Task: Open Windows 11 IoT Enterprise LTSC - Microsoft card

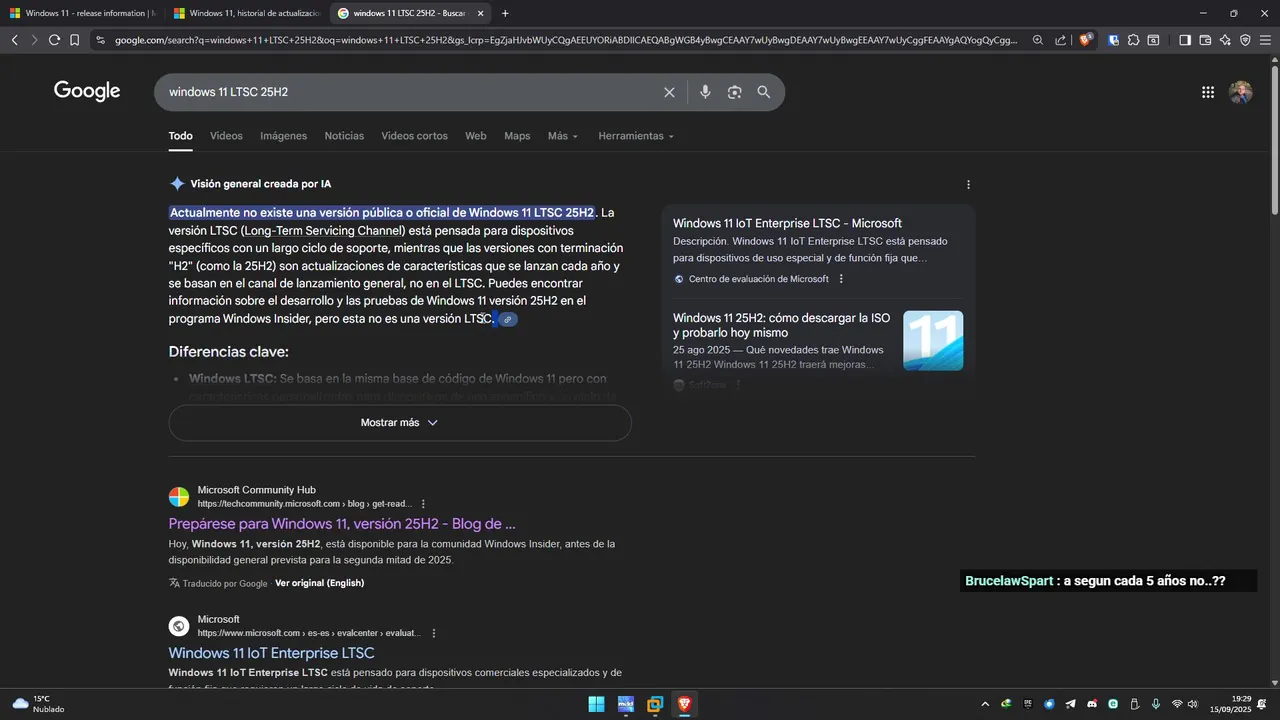Action: click(x=787, y=224)
